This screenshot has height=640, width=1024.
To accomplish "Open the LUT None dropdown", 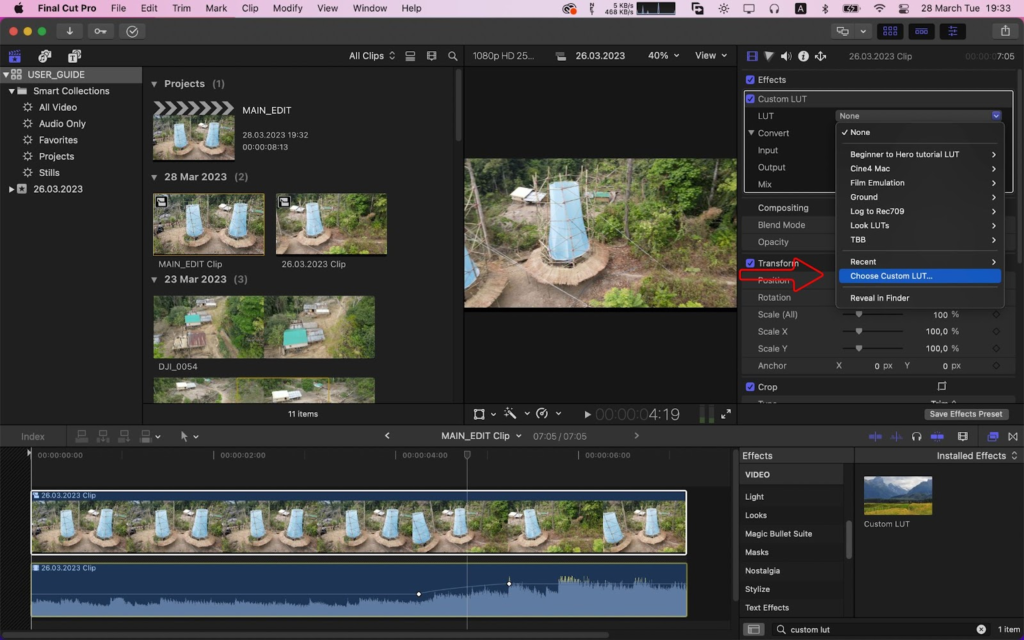I will click(x=918, y=116).
